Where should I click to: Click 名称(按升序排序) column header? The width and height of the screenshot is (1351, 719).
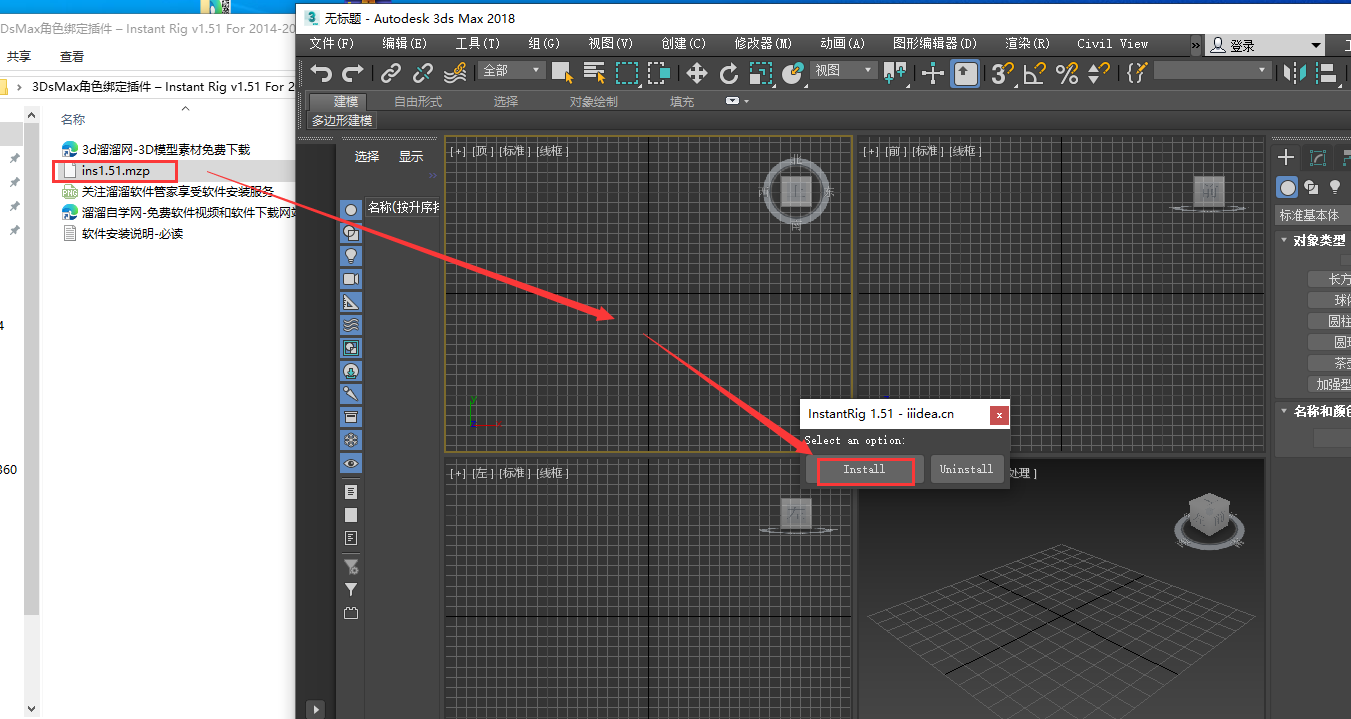pos(403,208)
